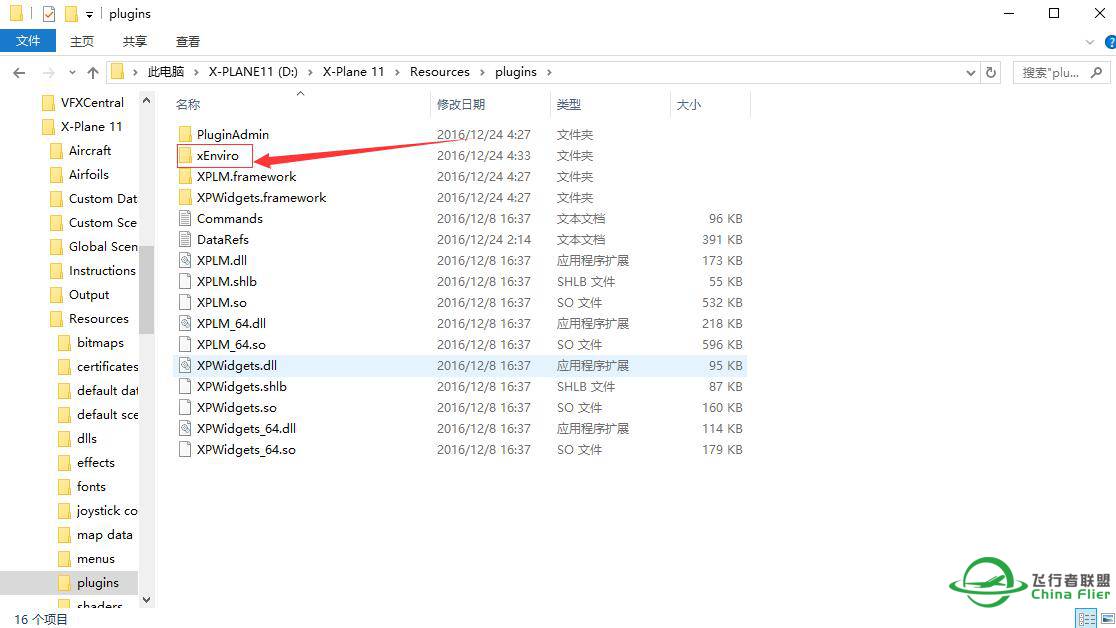The width and height of the screenshot is (1116, 628).
Task: Open Airfoils folder in tree
Action: pyautogui.click(x=88, y=174)
